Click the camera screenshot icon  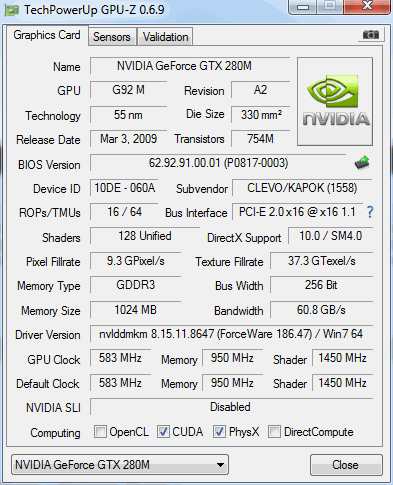371,34
